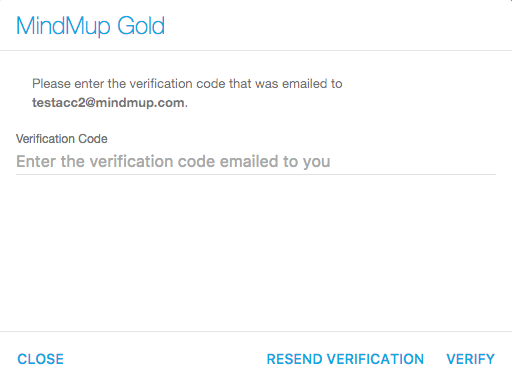512x383 pixels.
Task: Request another email via RESEND VERIFICATION
Action: click(x=345, y=359)
